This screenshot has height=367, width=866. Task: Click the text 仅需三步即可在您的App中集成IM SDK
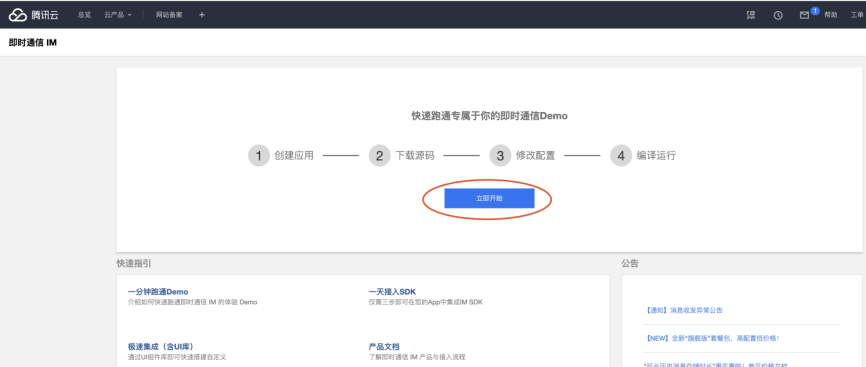(x=425, y=302)
